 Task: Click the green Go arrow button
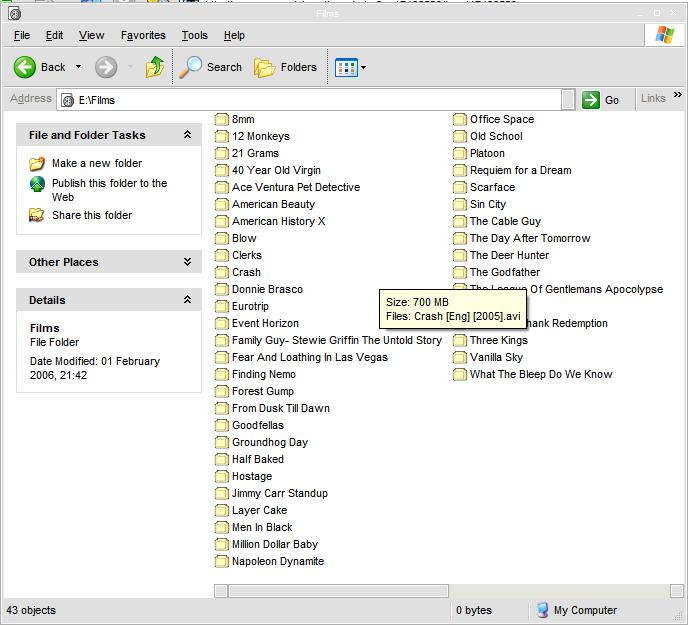tap(591, 100)
